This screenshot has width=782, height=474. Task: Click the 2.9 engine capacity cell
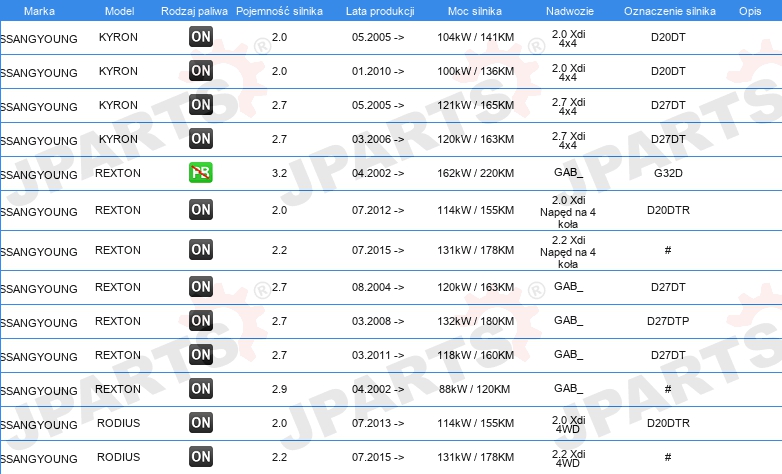pyautogui.click(x=279, y=389)
